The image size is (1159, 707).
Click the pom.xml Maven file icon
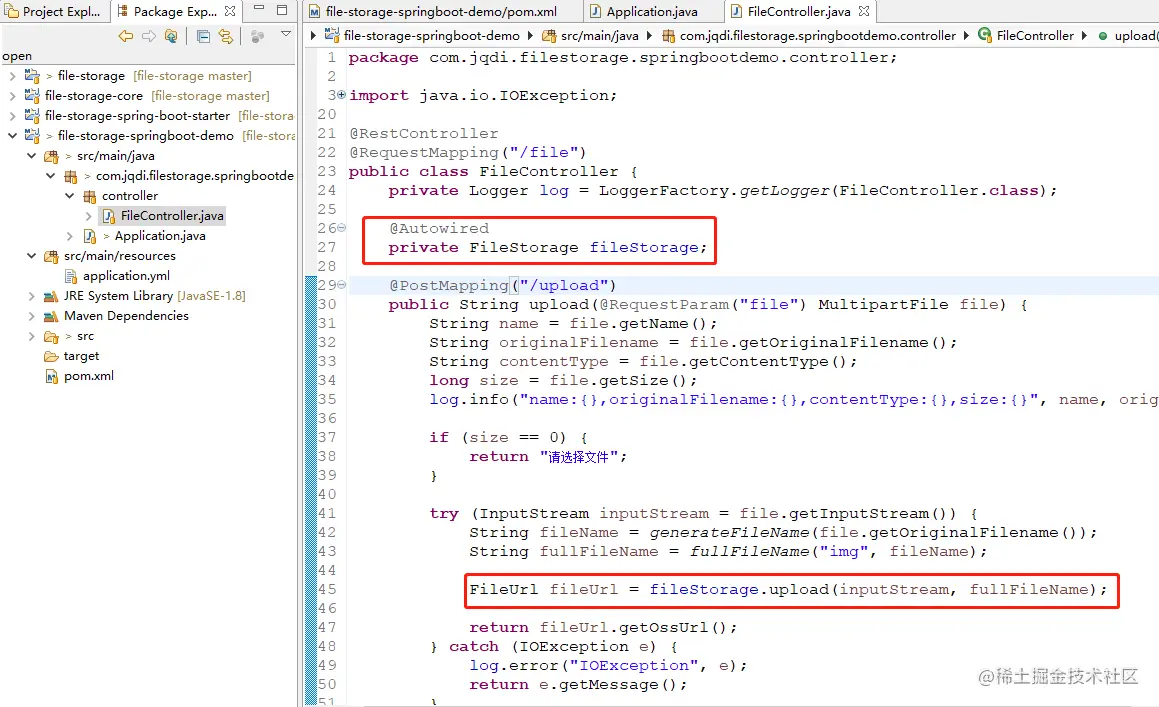[51, 376]
